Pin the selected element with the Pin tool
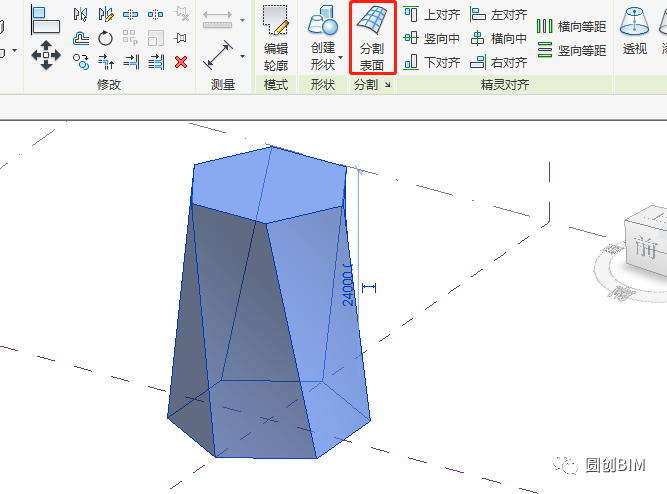 pos(180,38)
